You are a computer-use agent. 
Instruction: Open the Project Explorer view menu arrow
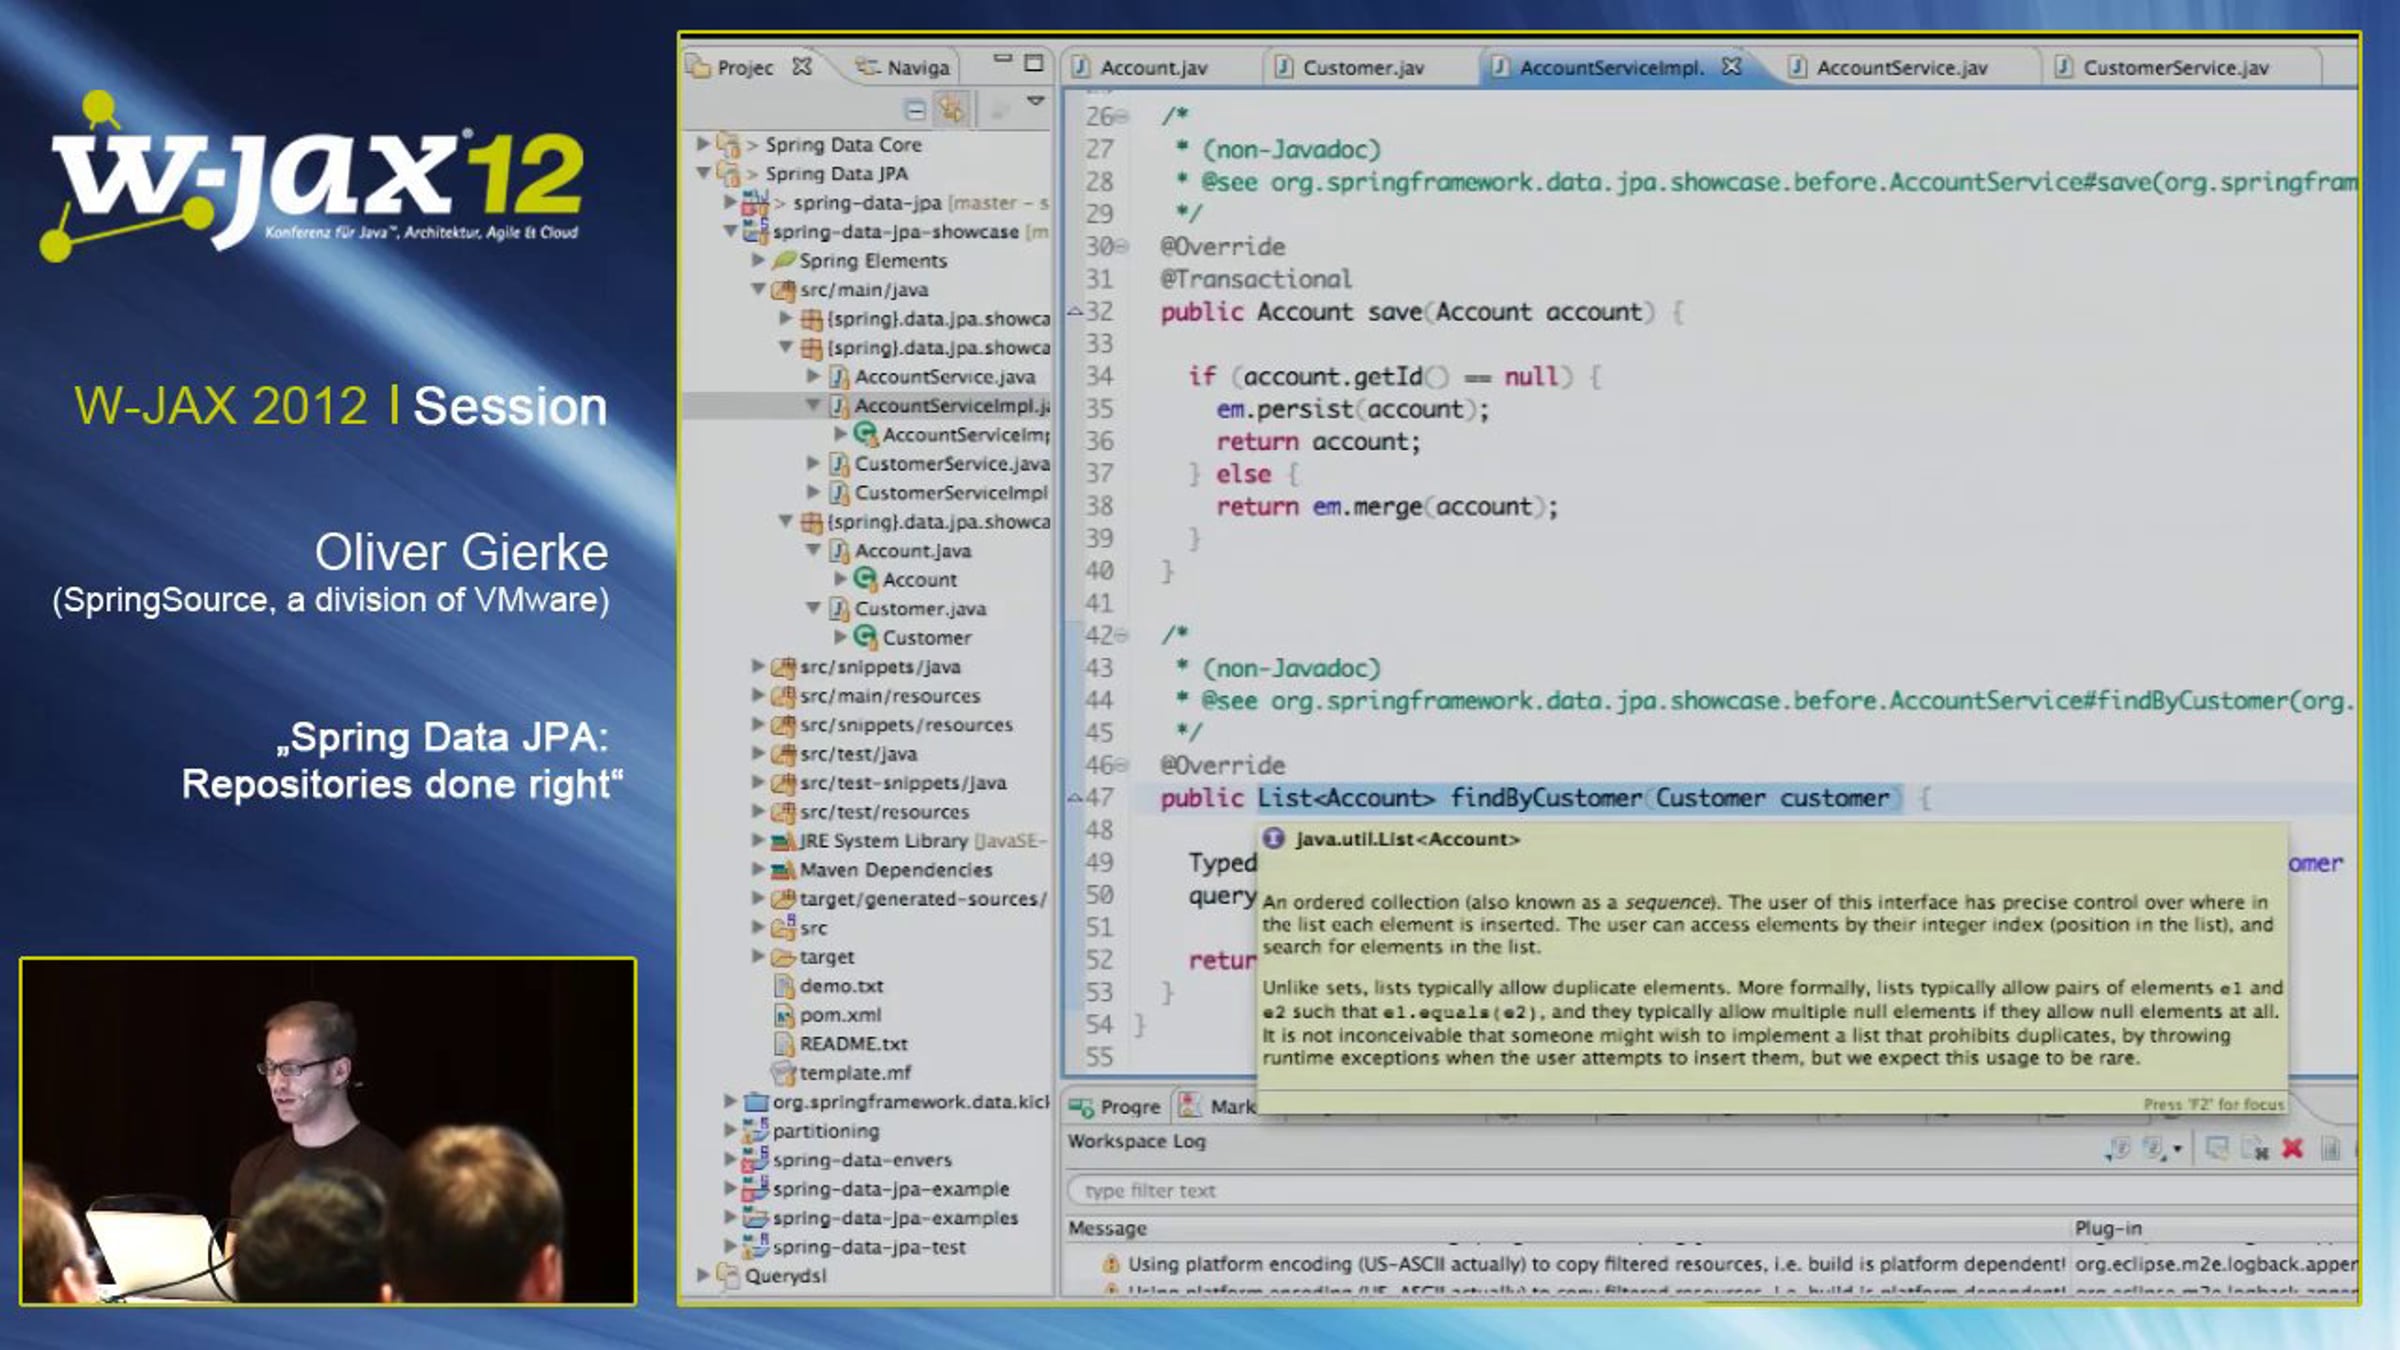click(x=1036, y=101)
